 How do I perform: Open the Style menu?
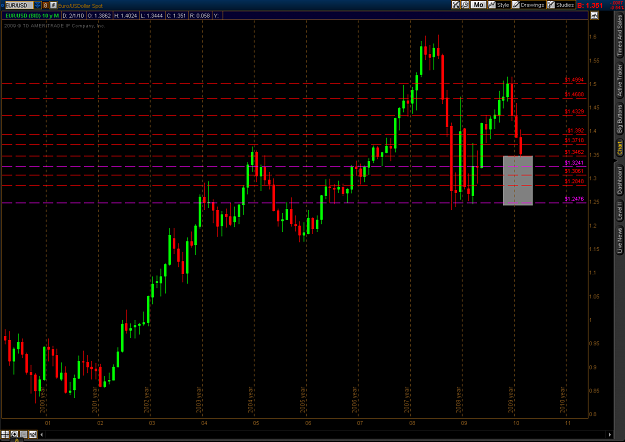tap(499, 5)
